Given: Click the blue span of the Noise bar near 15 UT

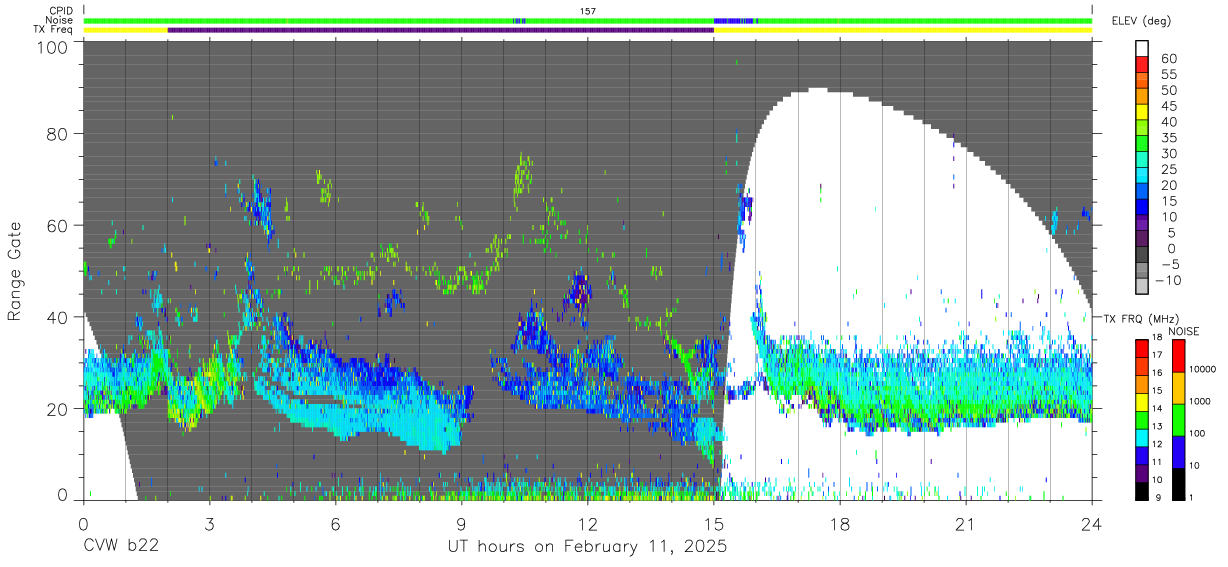Looking at the screenshot, I should pos(735,20).
